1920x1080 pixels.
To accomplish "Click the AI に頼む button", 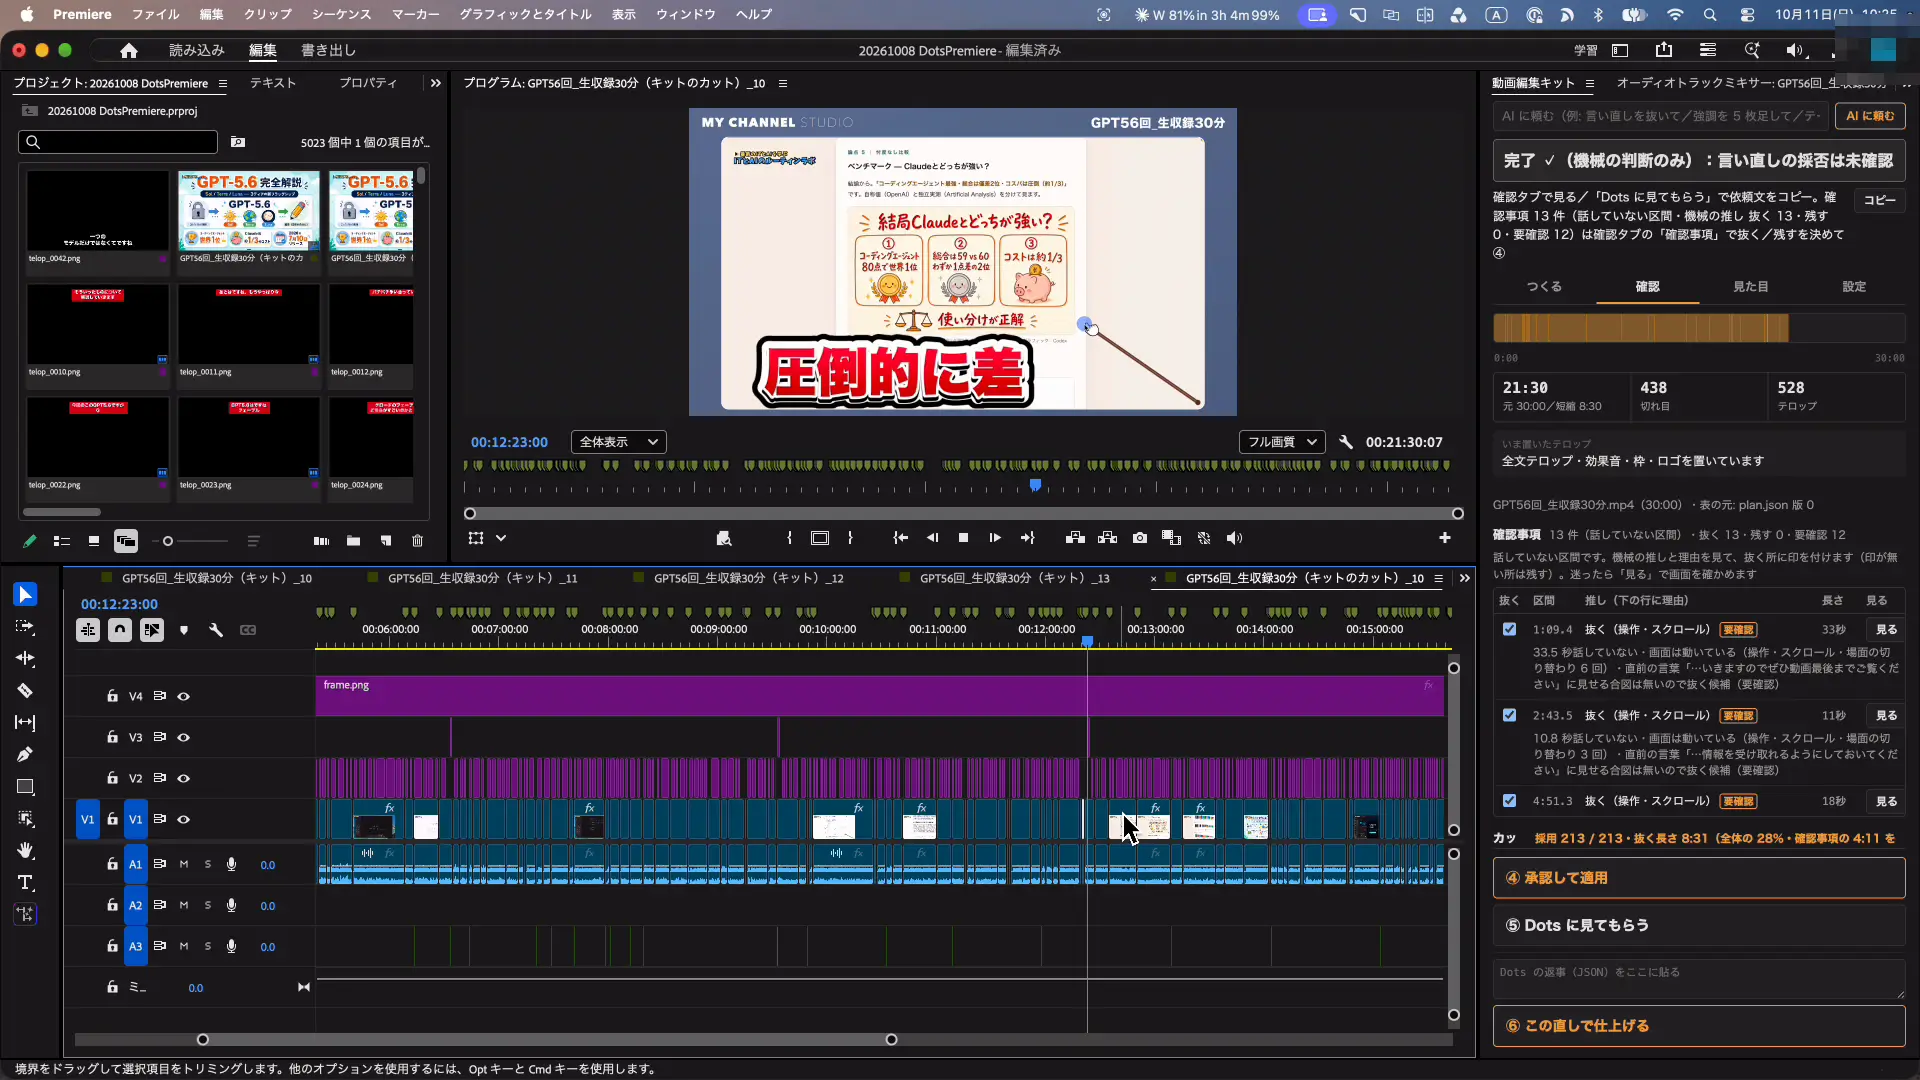I will (1870, 116).
